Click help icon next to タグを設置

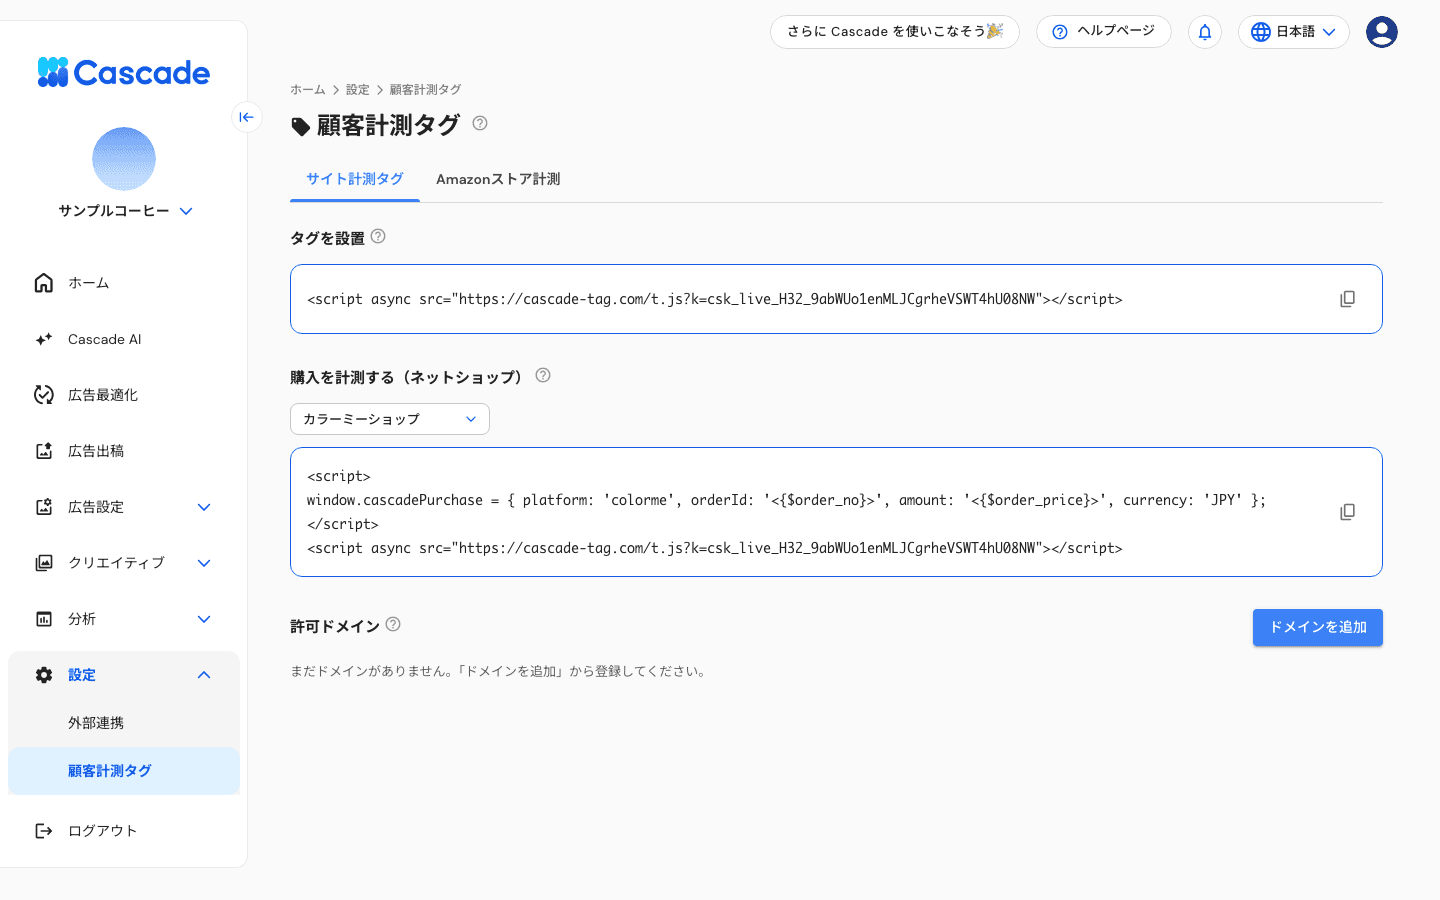(x=378, y=237)
